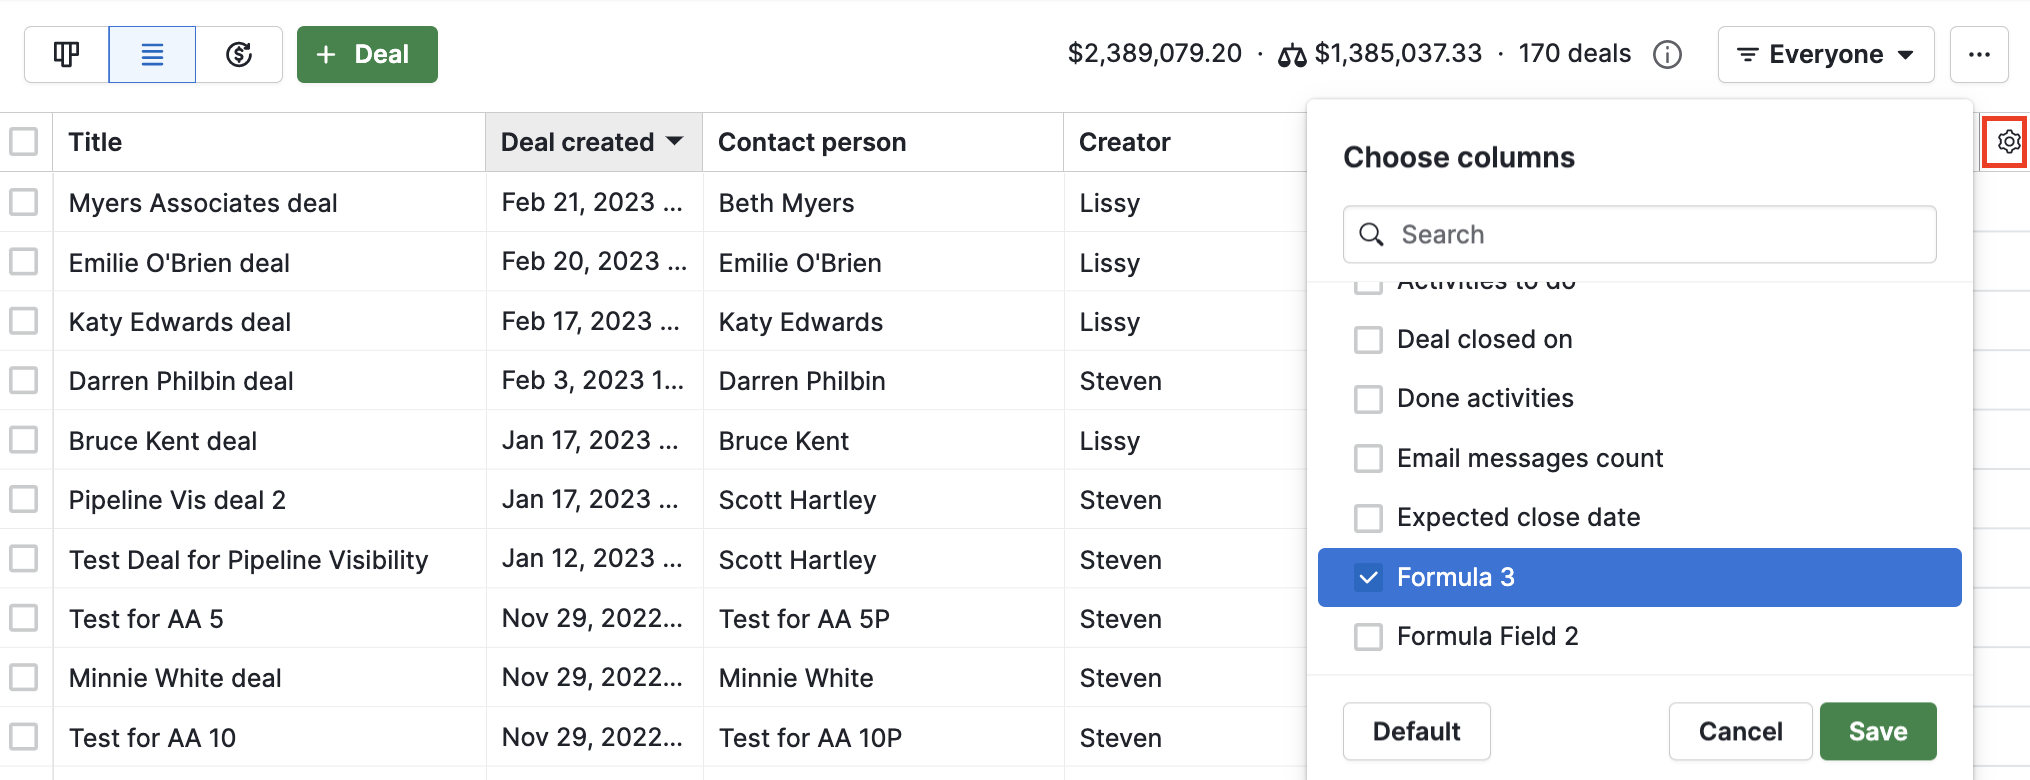Sort by the Contact person column header
This screenshot has width=2030, height=780.
tap(812, 142)
